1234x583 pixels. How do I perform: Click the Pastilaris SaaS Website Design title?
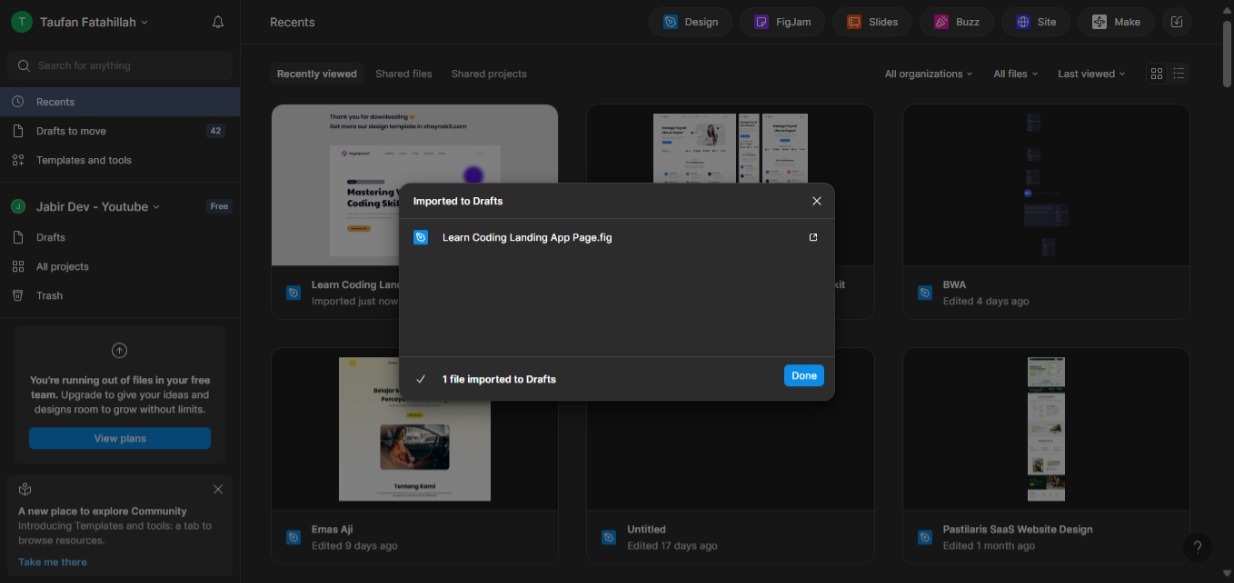[1017, 530]
